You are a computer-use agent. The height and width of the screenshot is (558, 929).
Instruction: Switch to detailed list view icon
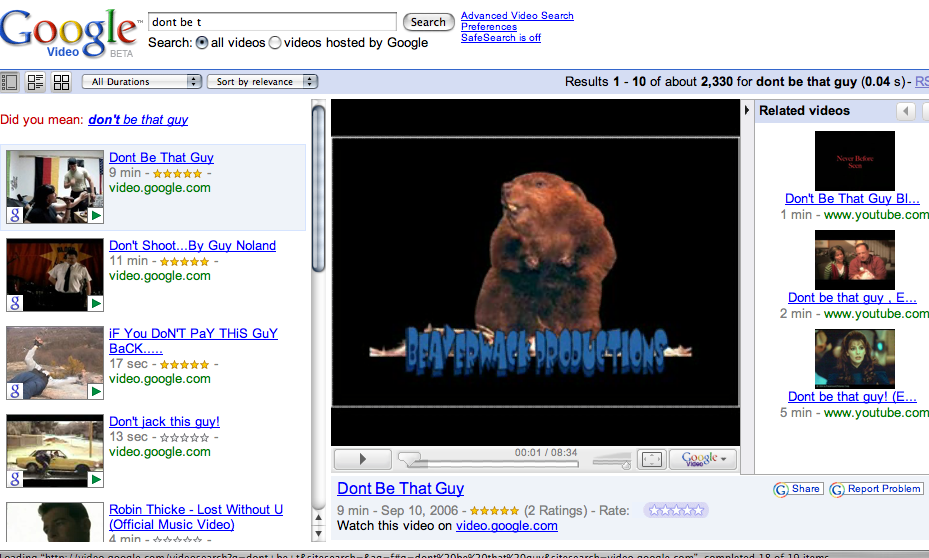pyautogui.click(x=36, y=82)
